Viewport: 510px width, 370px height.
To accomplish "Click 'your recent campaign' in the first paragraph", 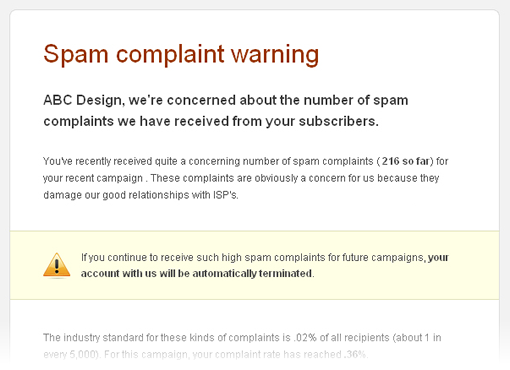I will pyautogui.click(x=93, y=178).
